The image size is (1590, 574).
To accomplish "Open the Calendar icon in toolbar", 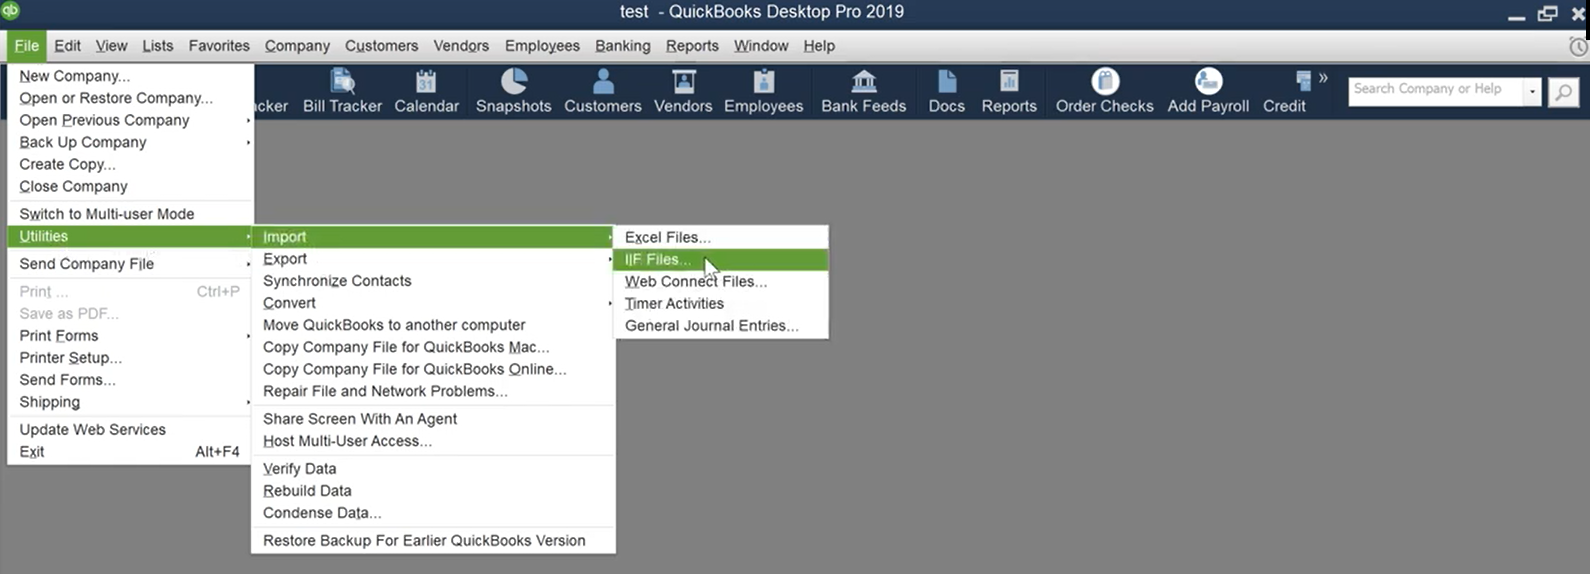I will [x=426, y=80].
